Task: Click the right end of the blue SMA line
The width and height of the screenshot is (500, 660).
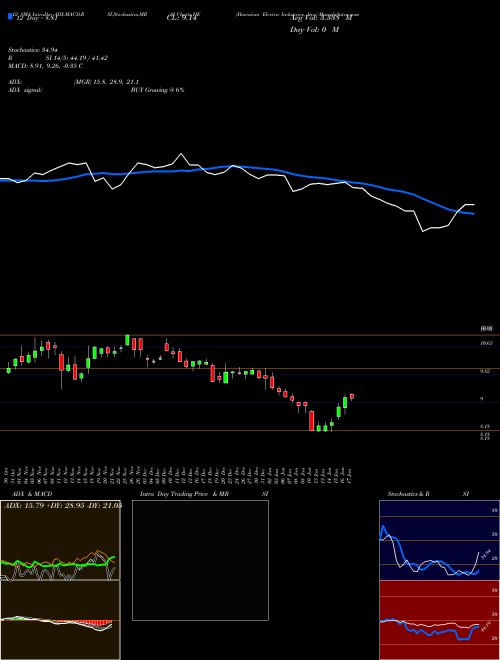Action: [473, 214]
